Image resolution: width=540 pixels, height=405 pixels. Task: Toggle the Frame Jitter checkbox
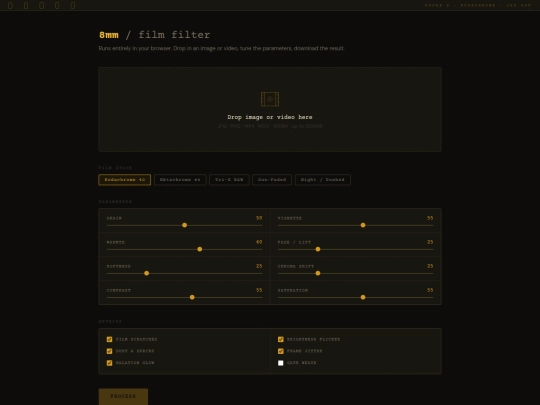point(281,351)
